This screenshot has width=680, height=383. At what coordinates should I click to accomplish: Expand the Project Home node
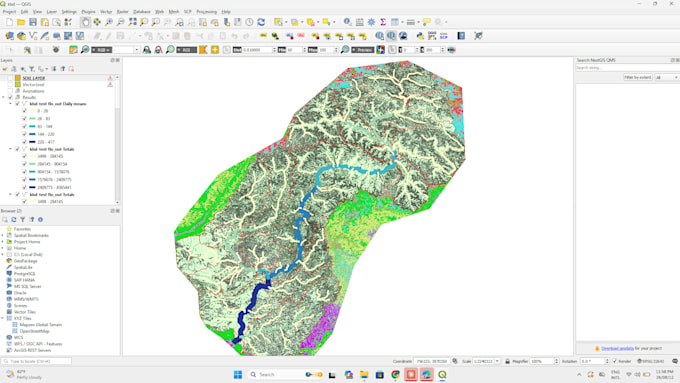[3, 242]
